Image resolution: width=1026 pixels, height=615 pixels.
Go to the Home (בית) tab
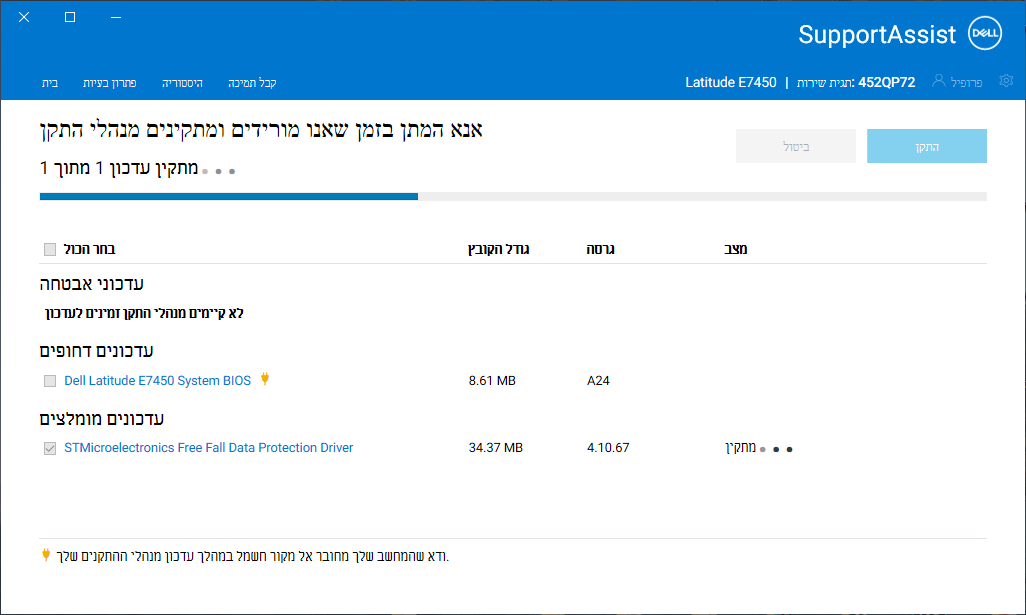49,83
